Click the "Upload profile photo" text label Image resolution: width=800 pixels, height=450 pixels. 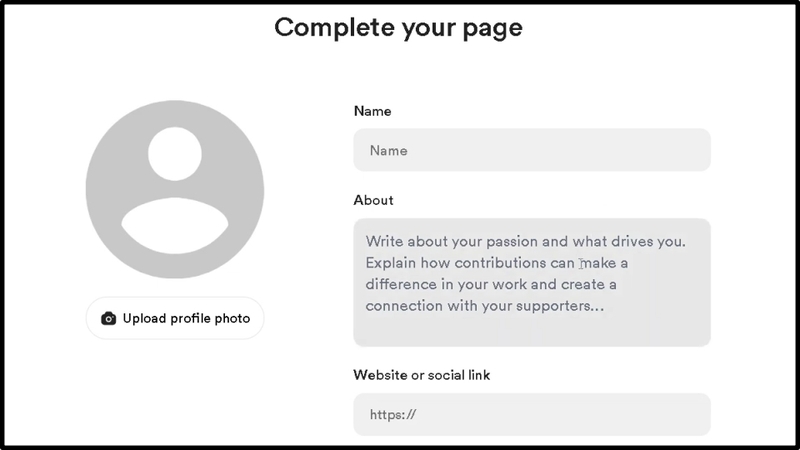pos(185,319)
